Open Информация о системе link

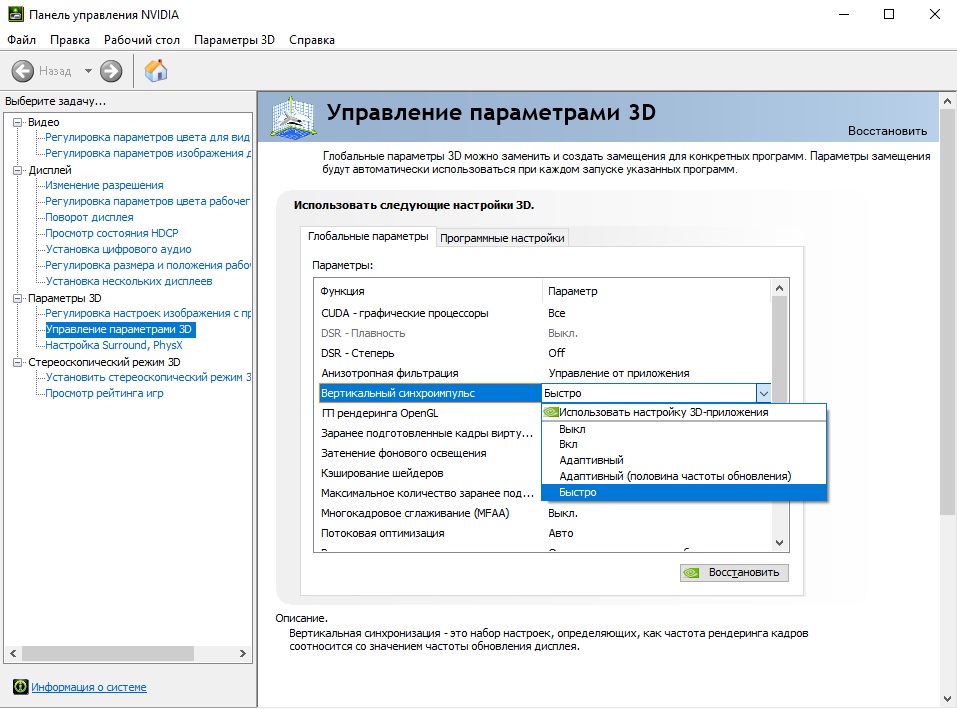pos(89,687)
